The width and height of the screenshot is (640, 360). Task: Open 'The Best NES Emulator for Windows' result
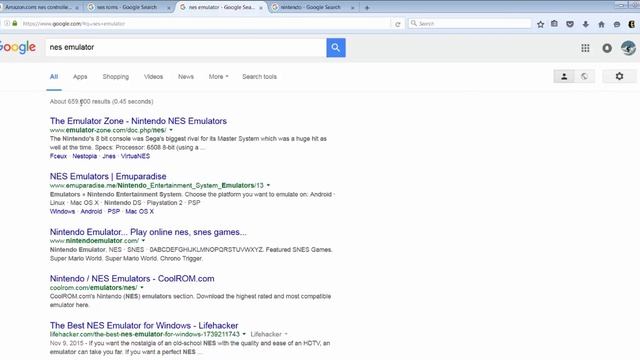click(x=144, y=325)
